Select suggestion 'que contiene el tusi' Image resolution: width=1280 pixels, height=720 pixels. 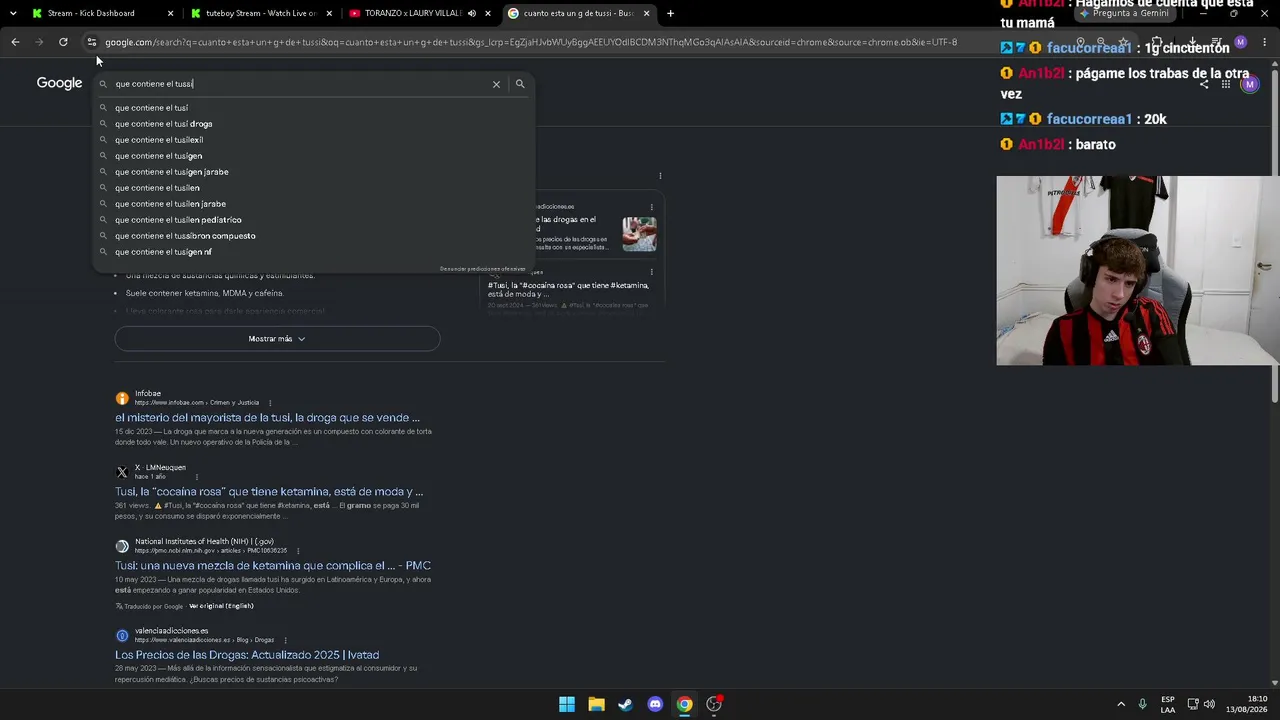point(314,108)
